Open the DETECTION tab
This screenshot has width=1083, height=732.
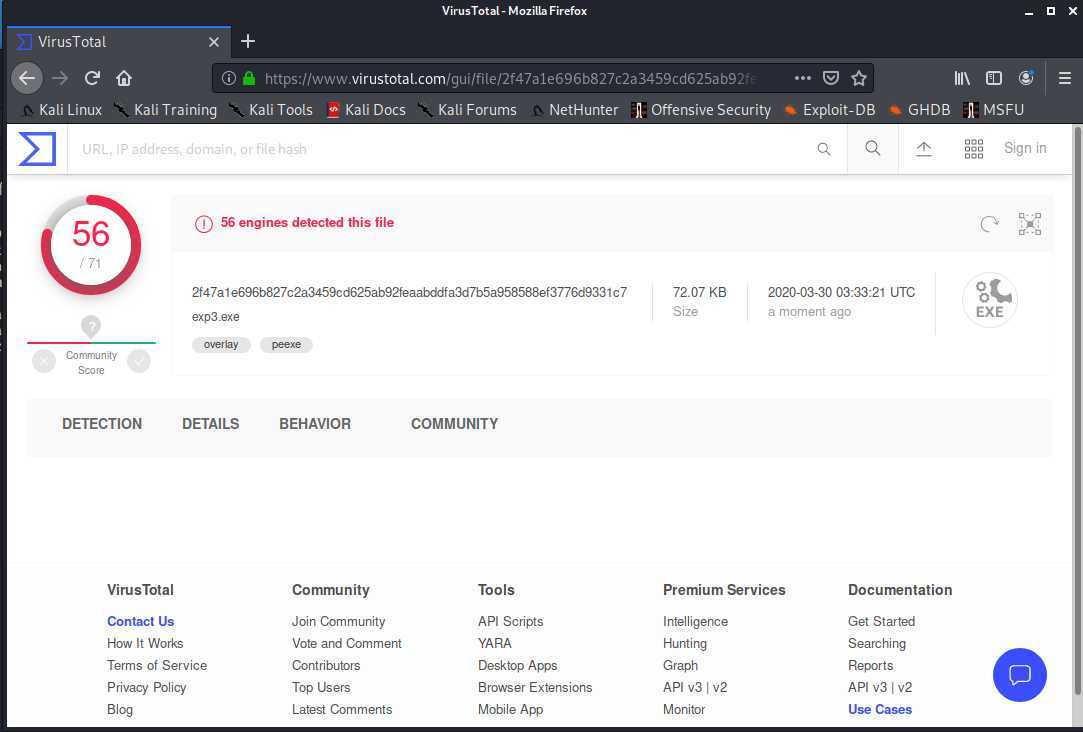click(x=102, y=424)
